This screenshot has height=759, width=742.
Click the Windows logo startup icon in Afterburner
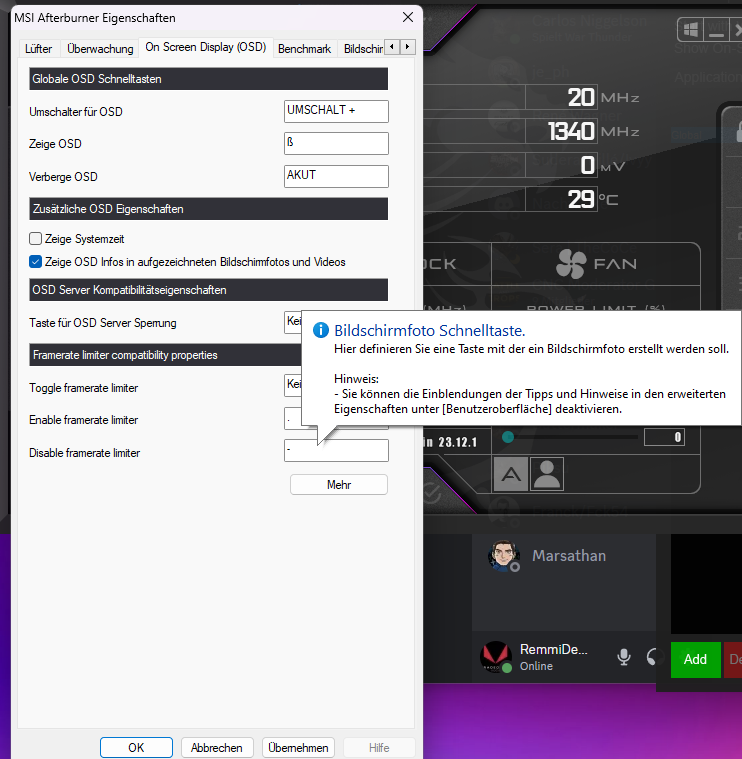point(690,30)
